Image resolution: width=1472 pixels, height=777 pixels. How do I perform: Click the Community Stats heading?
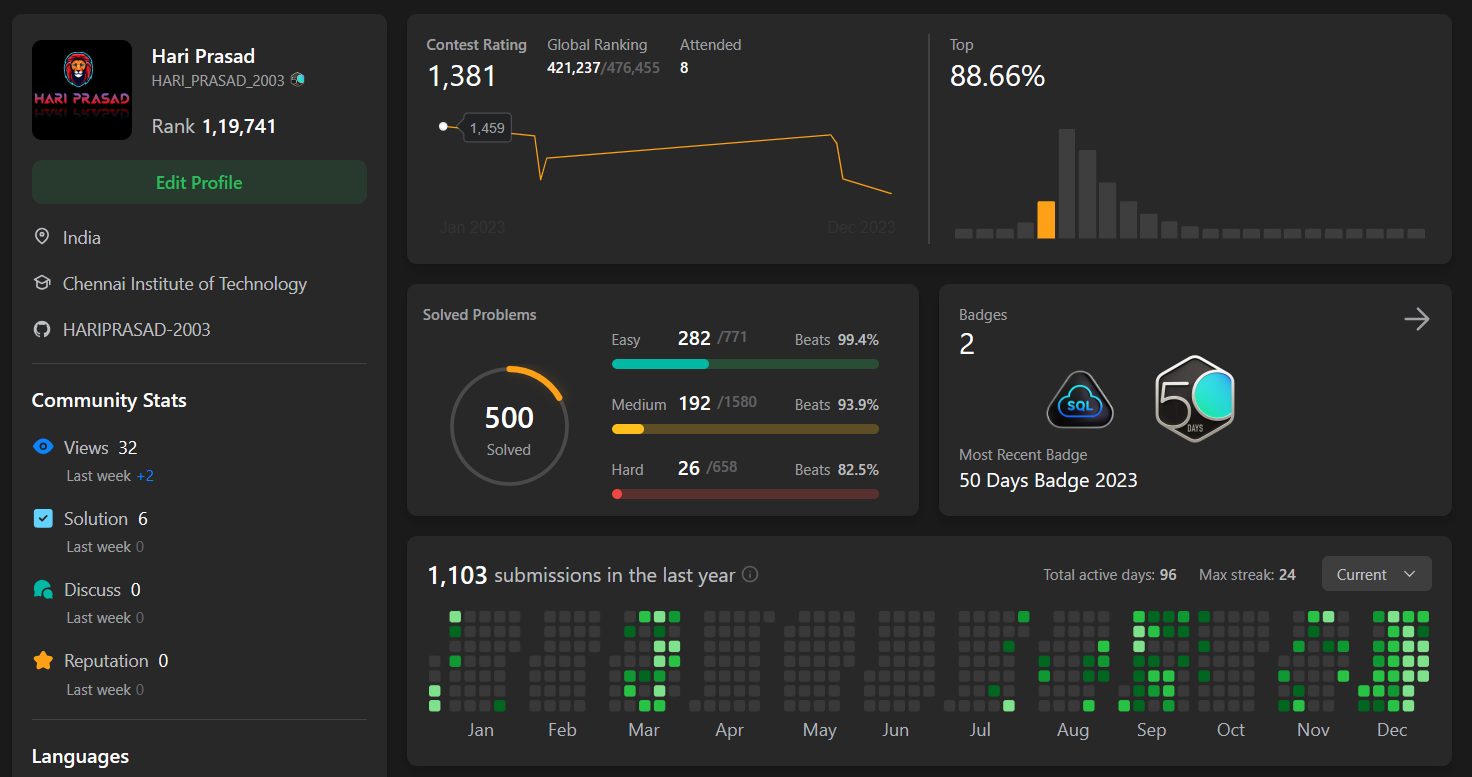point(109,400)
